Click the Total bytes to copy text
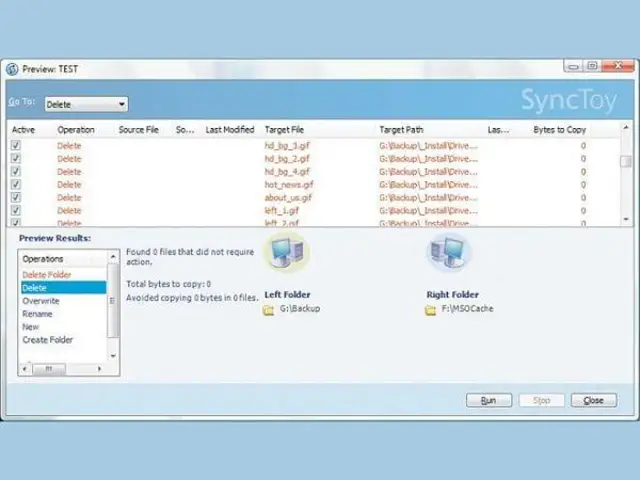Viewport: 640px width, 480px height. (x=169, y=284)
